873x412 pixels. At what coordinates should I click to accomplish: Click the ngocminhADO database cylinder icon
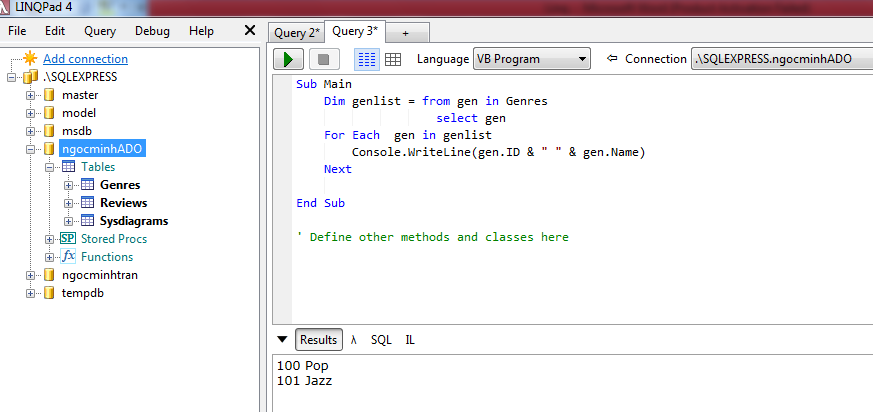pos(49,149)
